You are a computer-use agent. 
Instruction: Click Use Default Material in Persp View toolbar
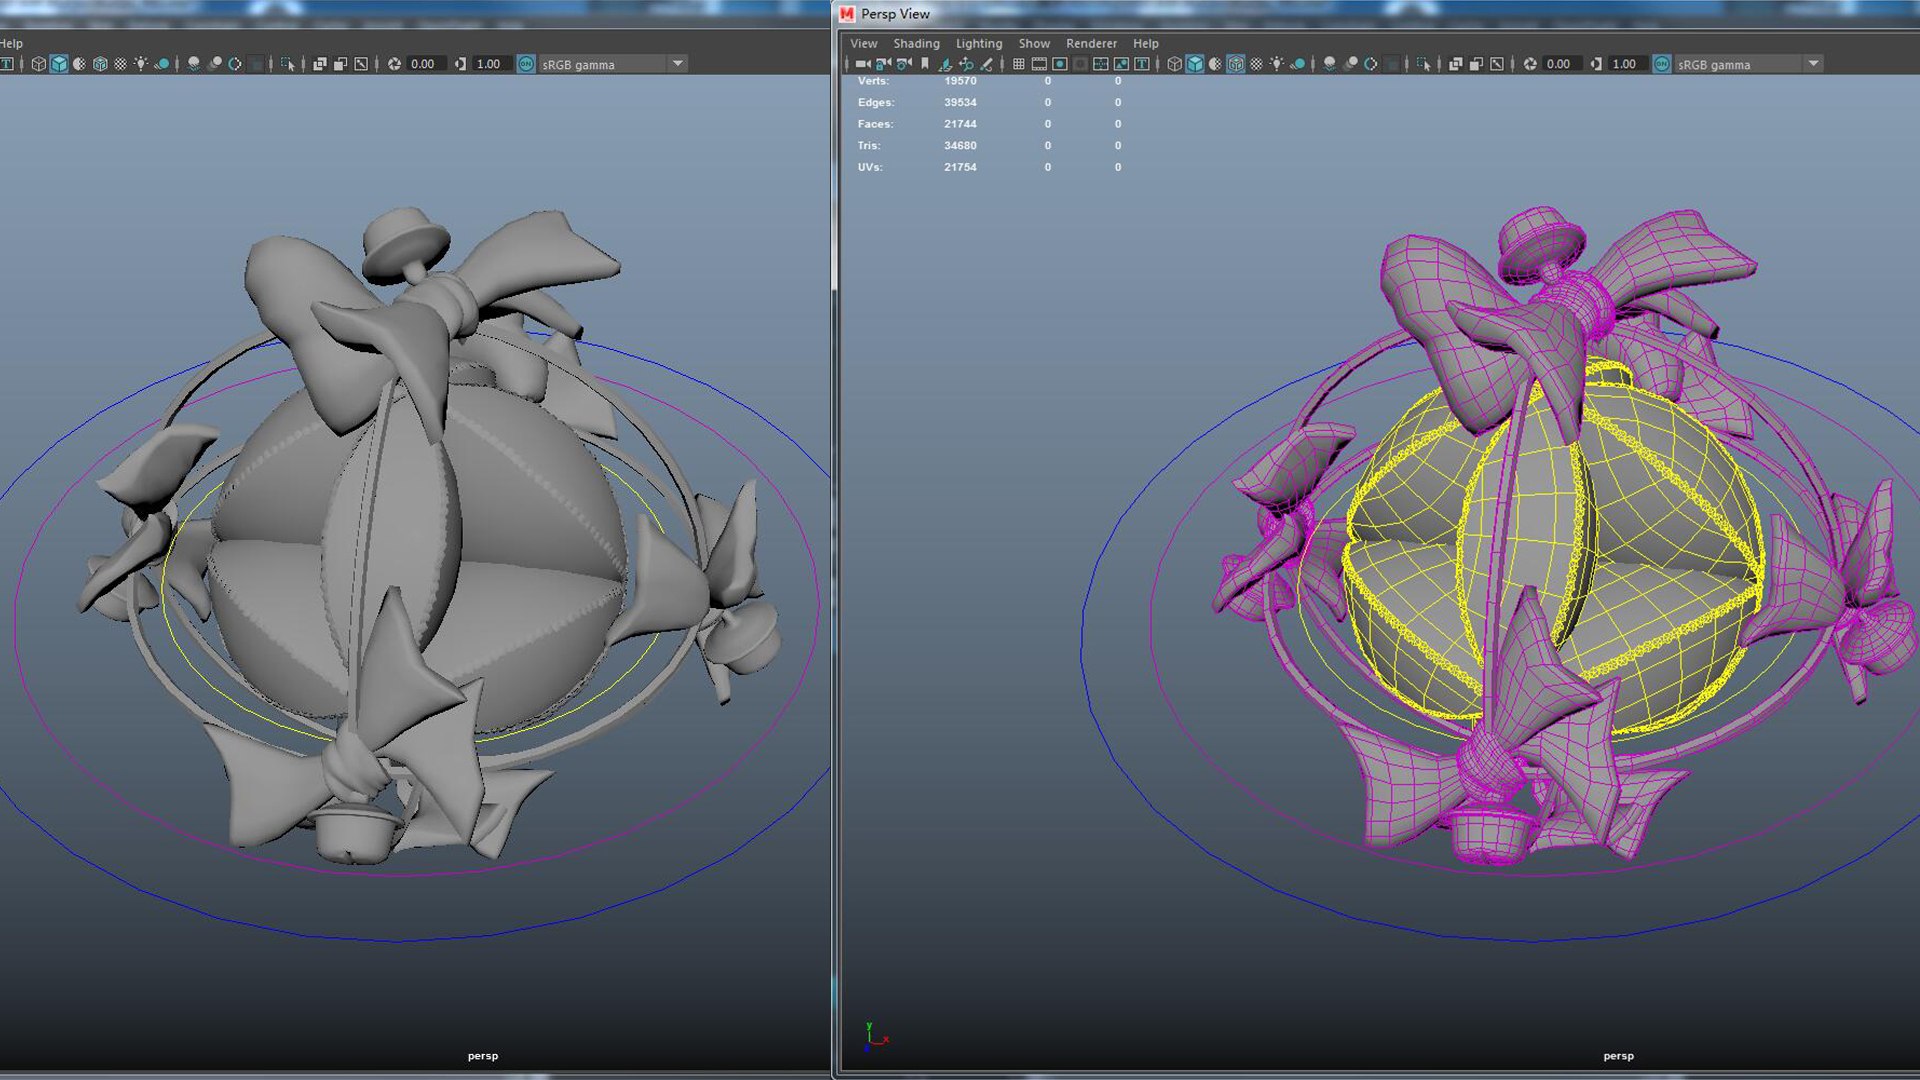(x=1215, y=64)
